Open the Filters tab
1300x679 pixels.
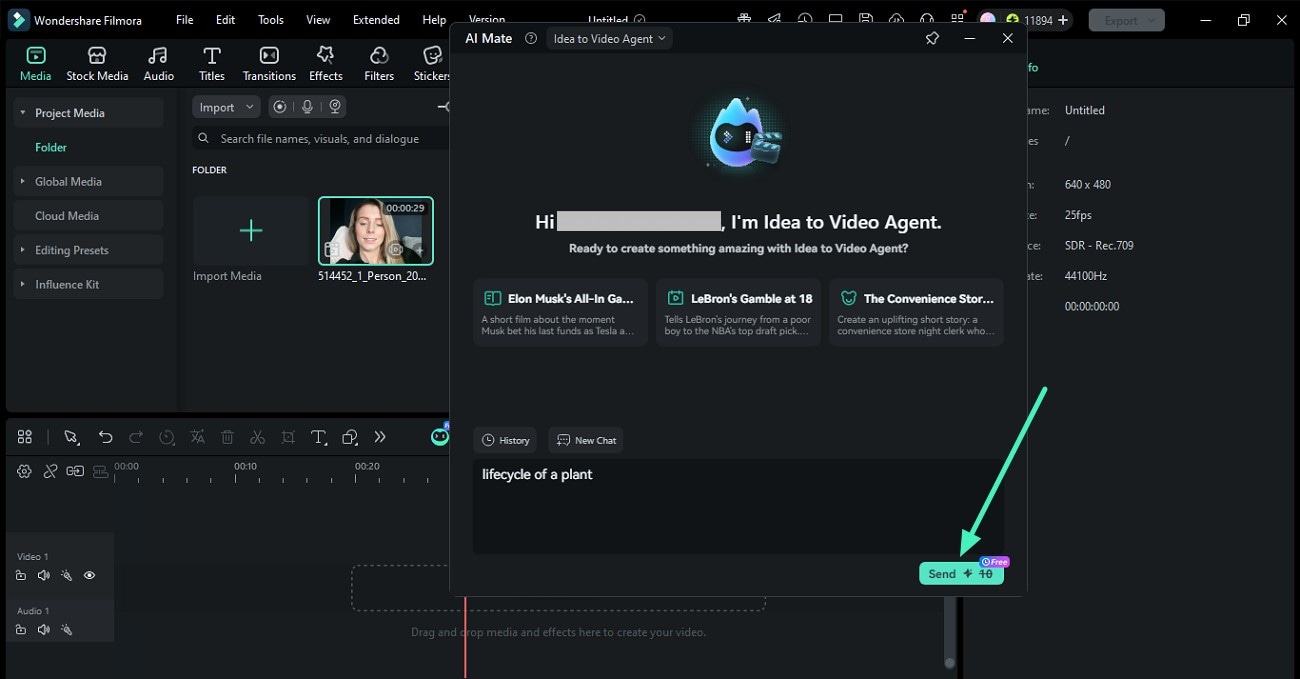[x=379, y=64]
